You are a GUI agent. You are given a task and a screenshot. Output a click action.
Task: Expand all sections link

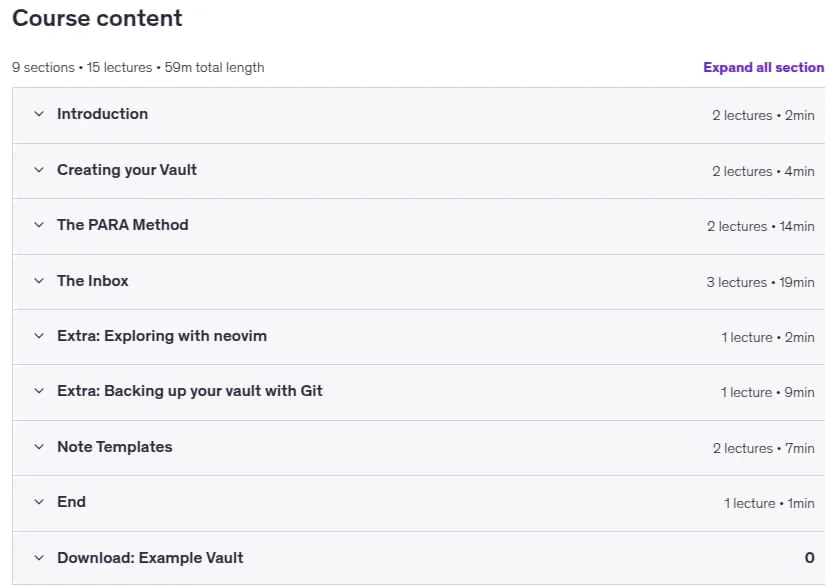pos(763,67)
